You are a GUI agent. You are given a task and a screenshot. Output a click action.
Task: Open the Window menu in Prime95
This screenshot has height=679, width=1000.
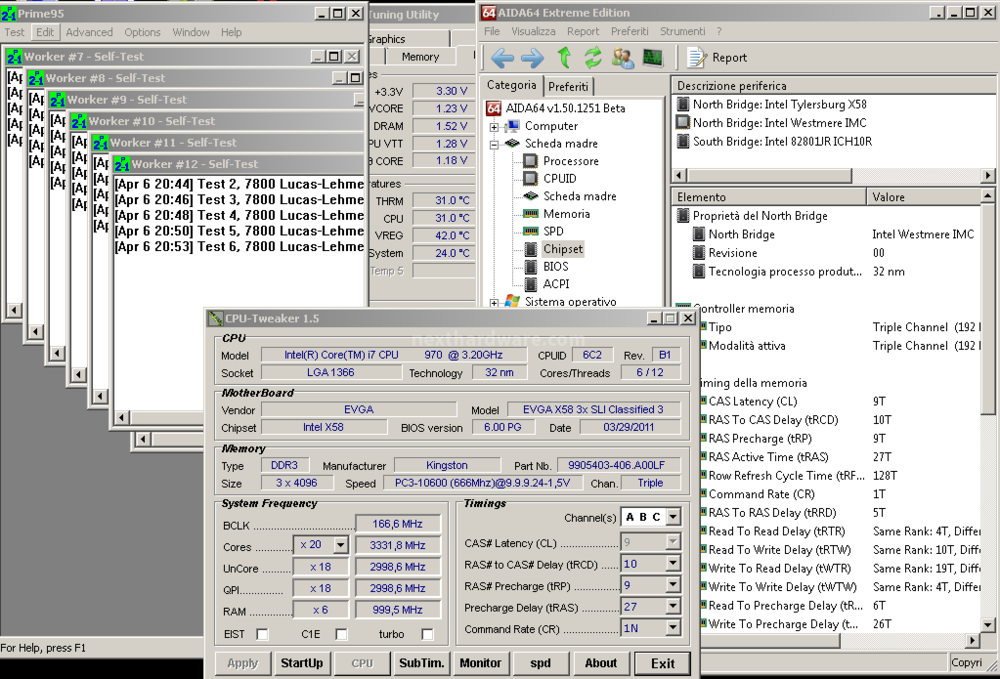(x=191, y=32)
